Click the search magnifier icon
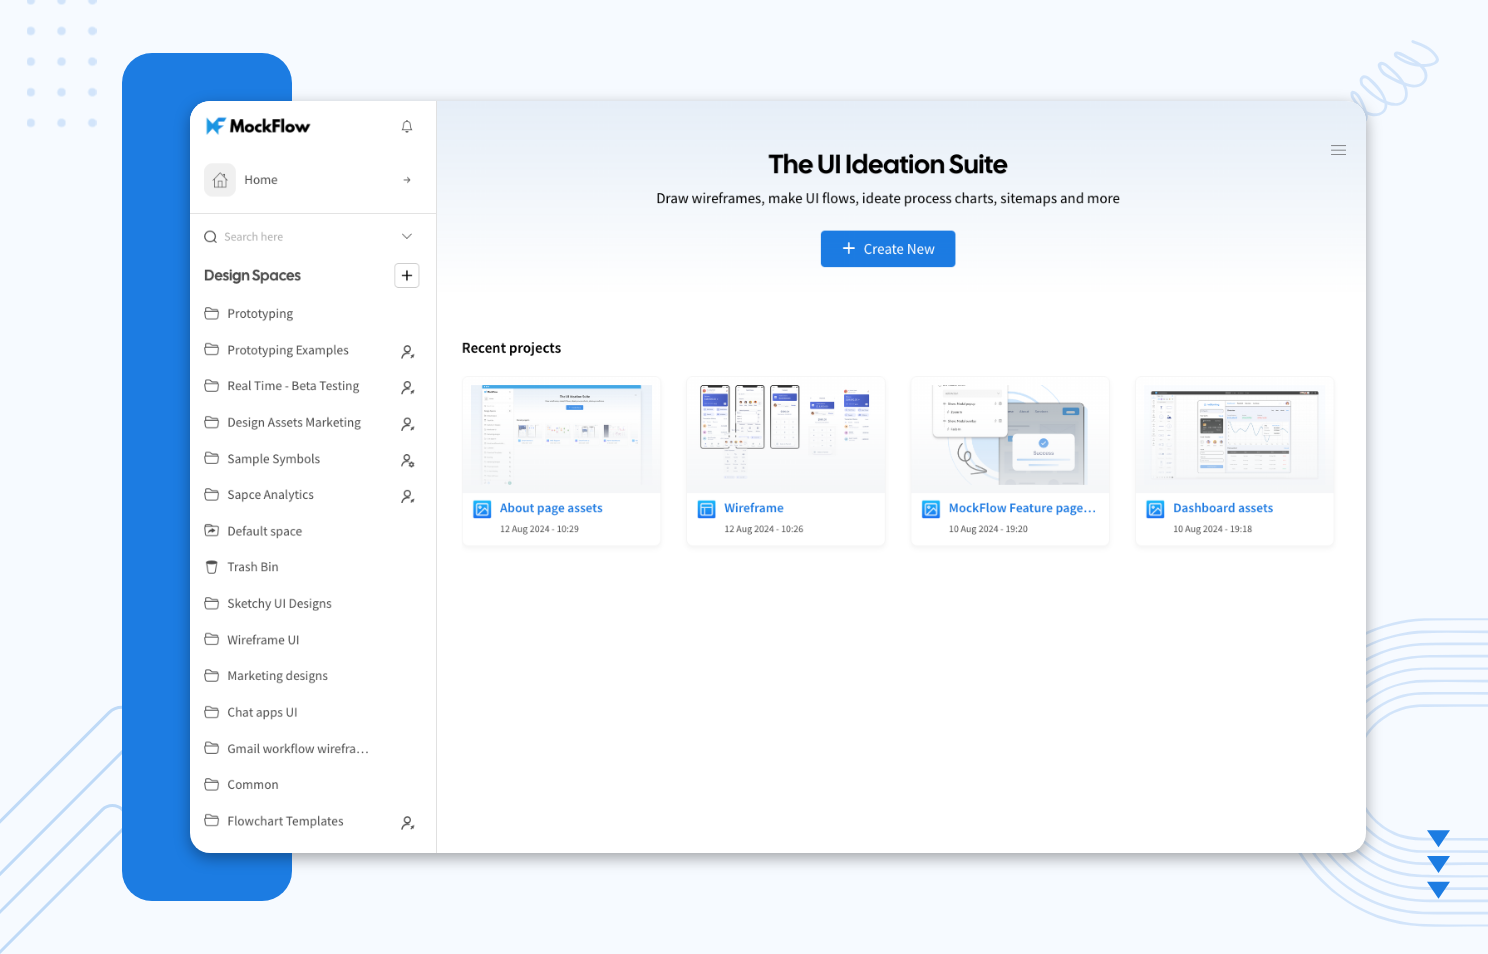 click(x=211, y=237)
